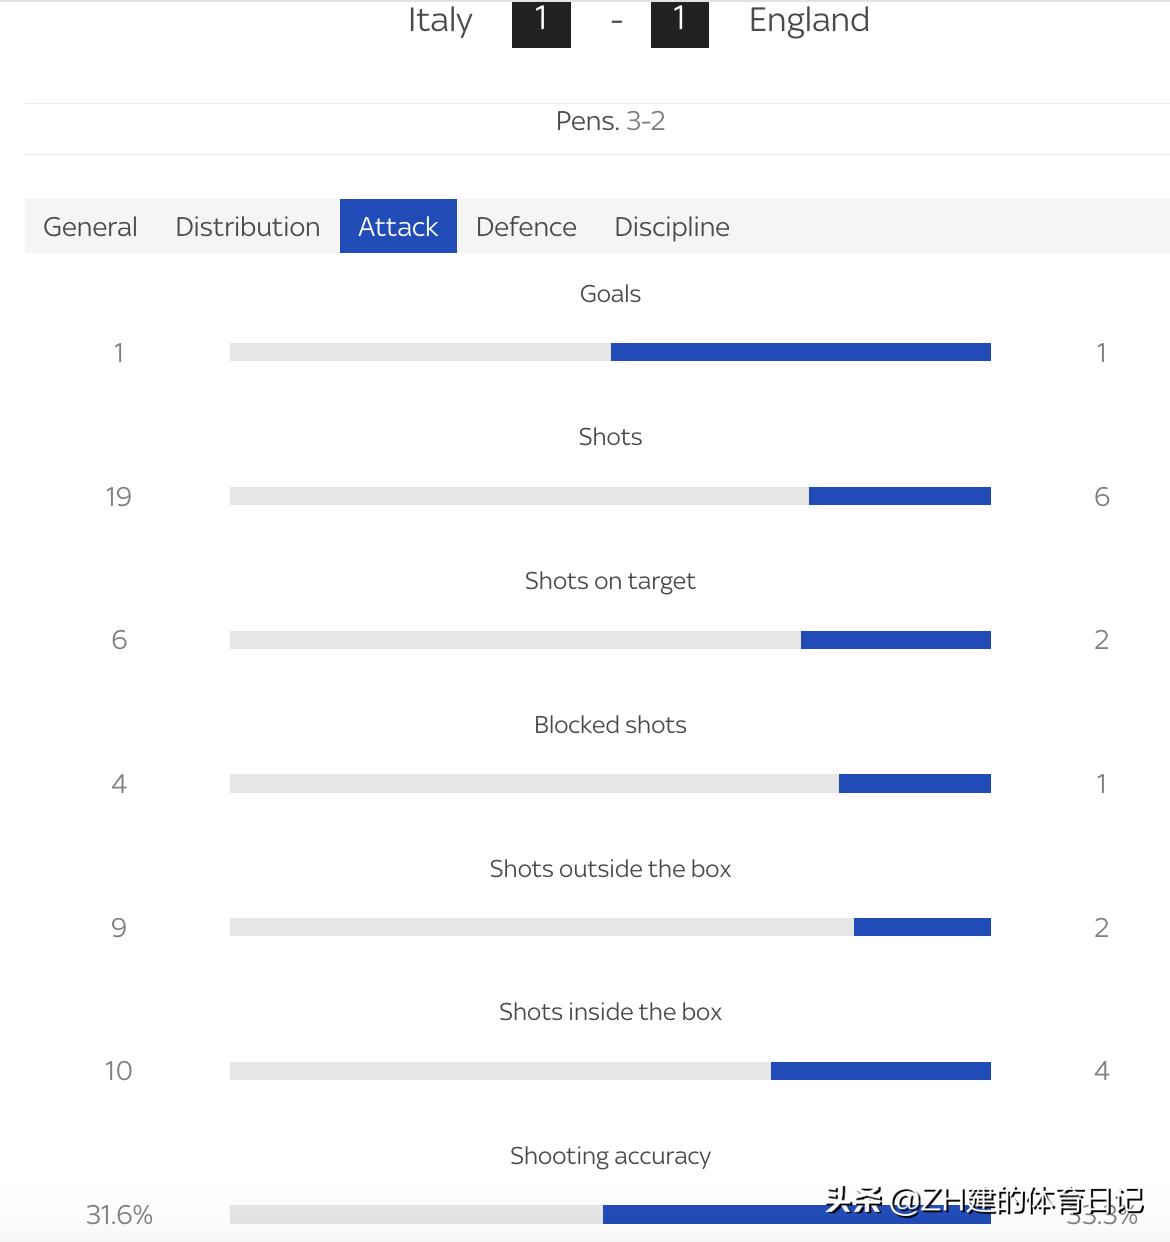This screenshot has height=1242, width=1170.
Task: Switch to the Discipline tab
Action: [x=672, y=227]
